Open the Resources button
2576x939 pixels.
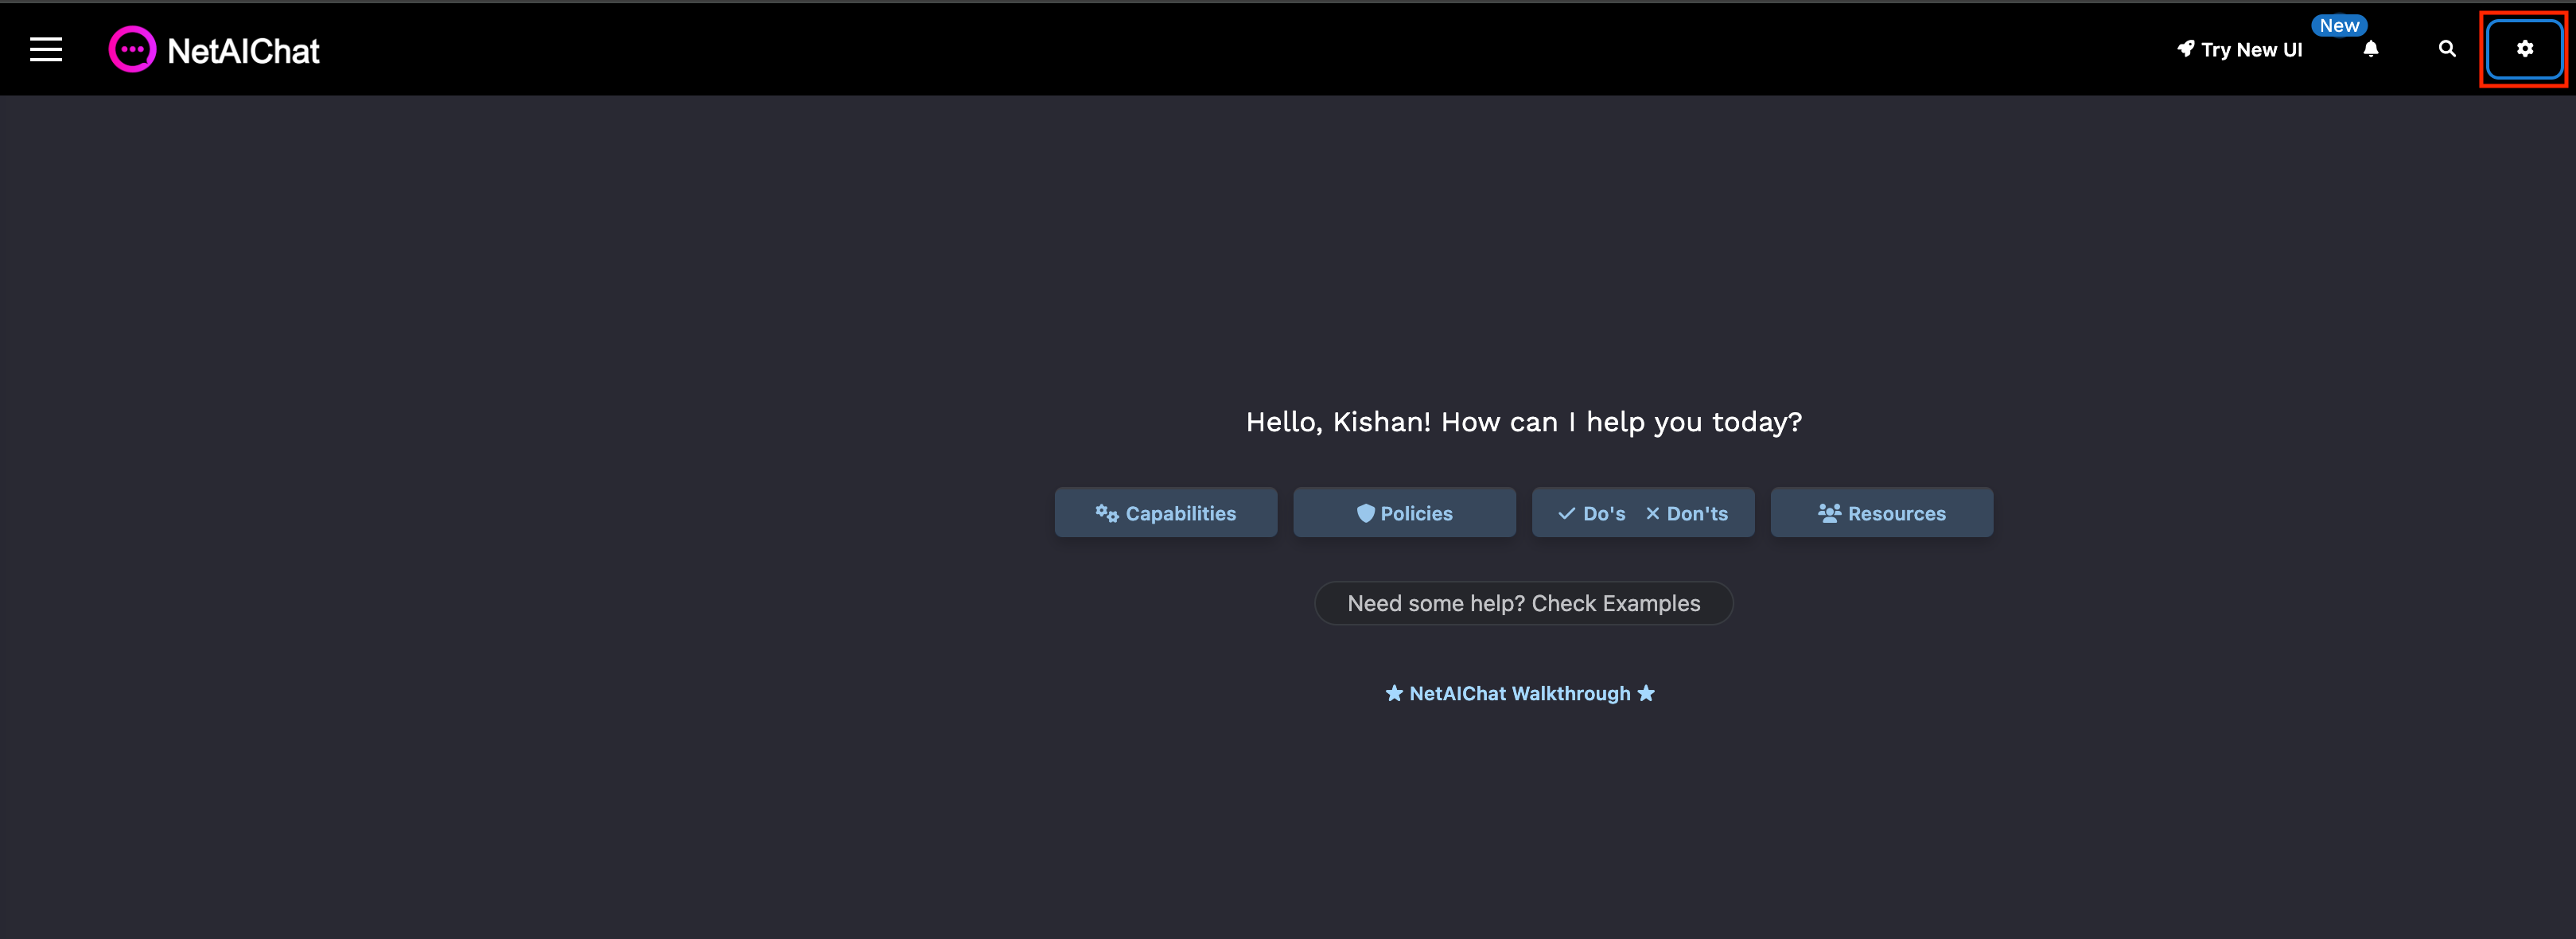(x=1882, y=513)
